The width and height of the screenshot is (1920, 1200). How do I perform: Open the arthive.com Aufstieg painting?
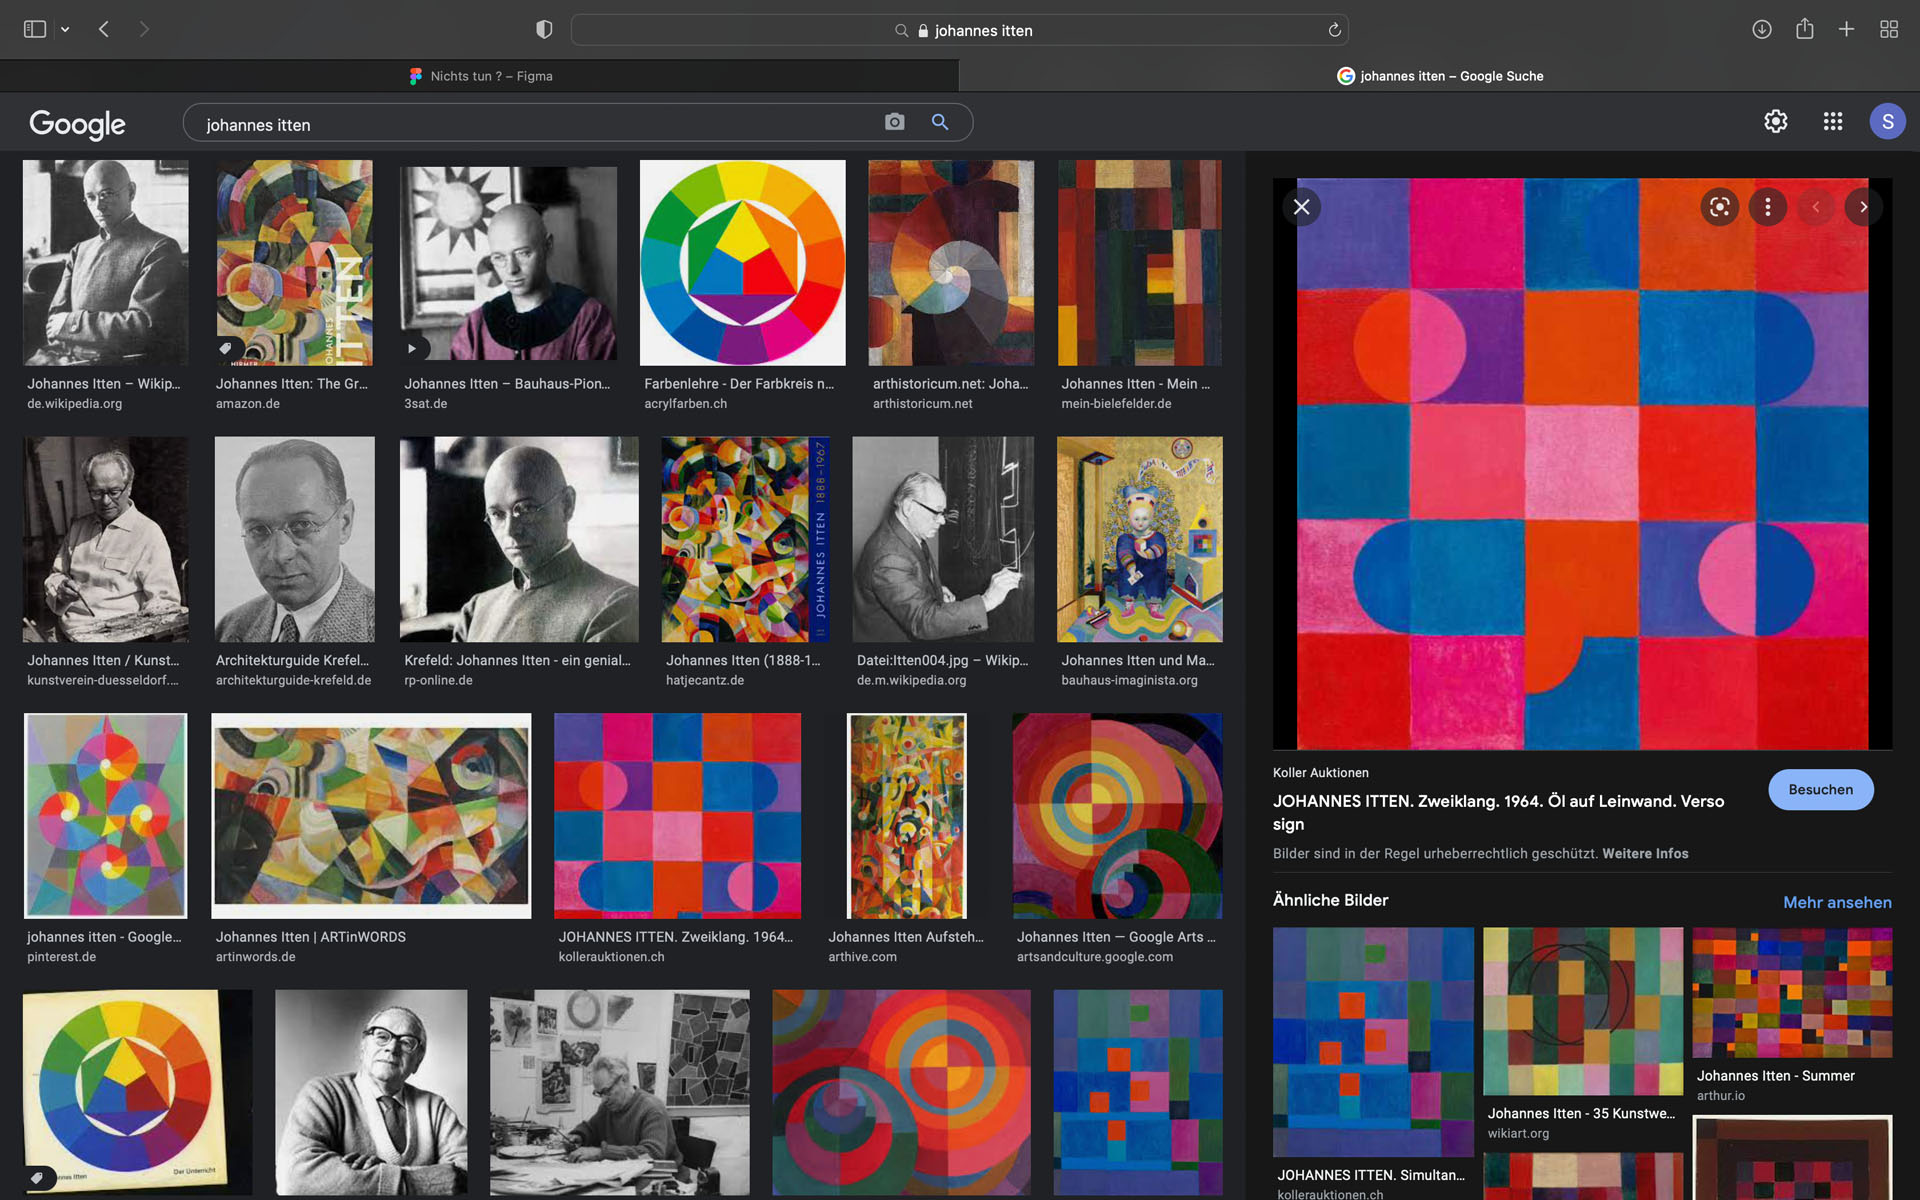[x=906, y=816]
